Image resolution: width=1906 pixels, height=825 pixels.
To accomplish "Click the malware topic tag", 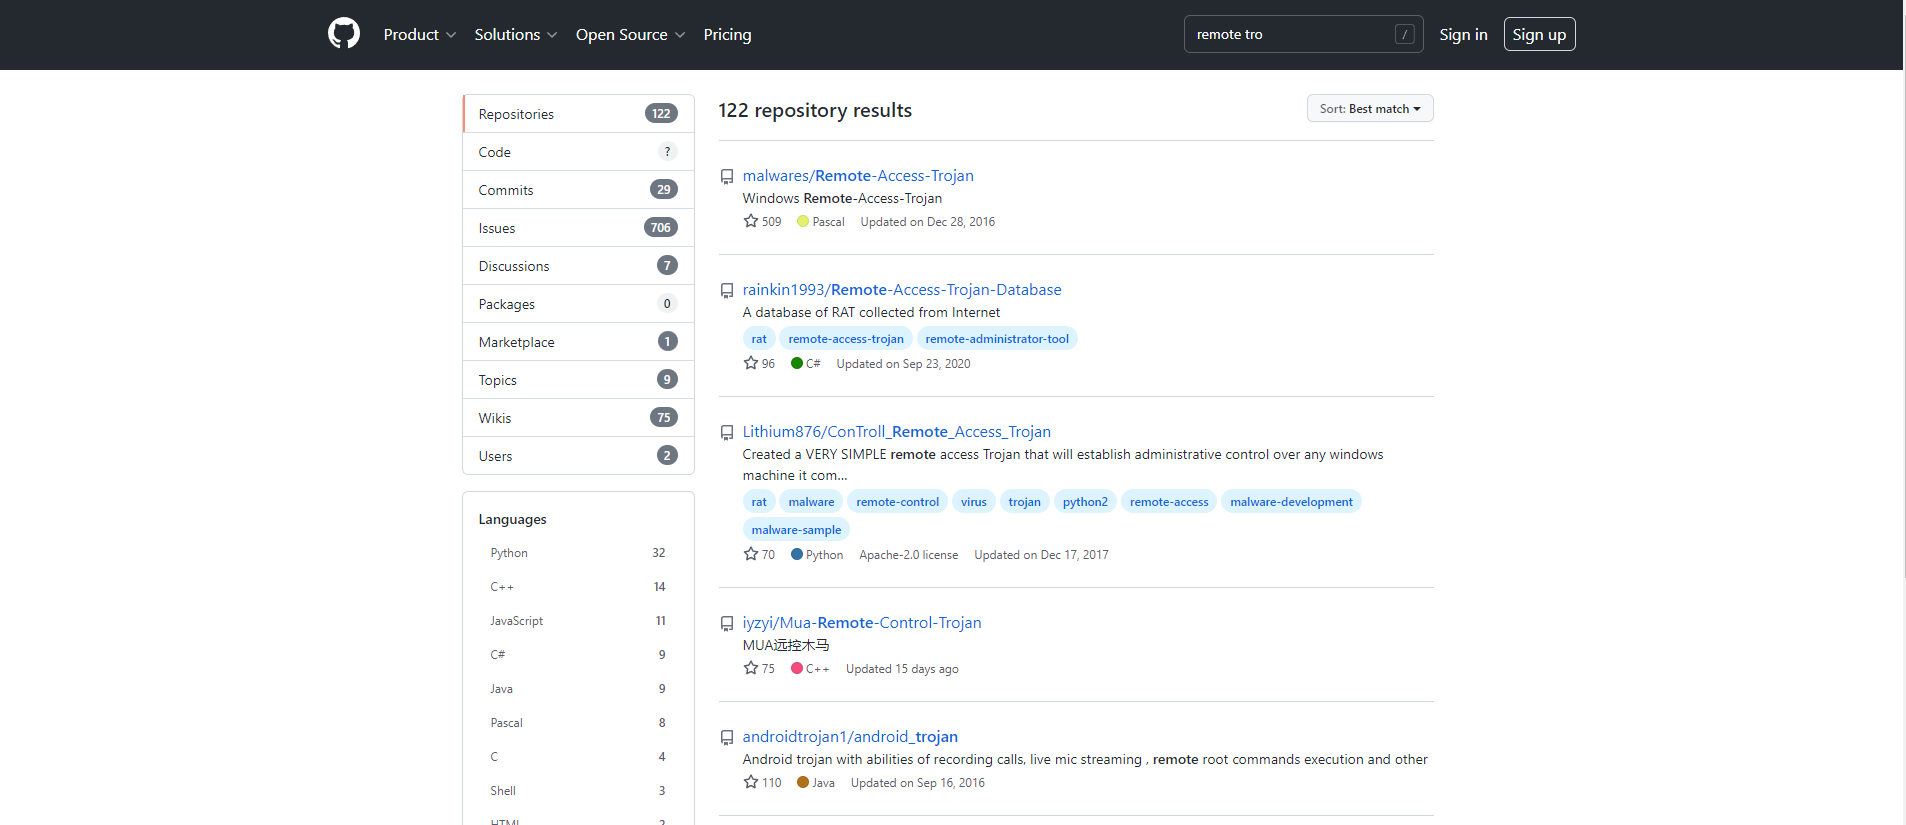I will pyautogui.click(x=811, y=502).
